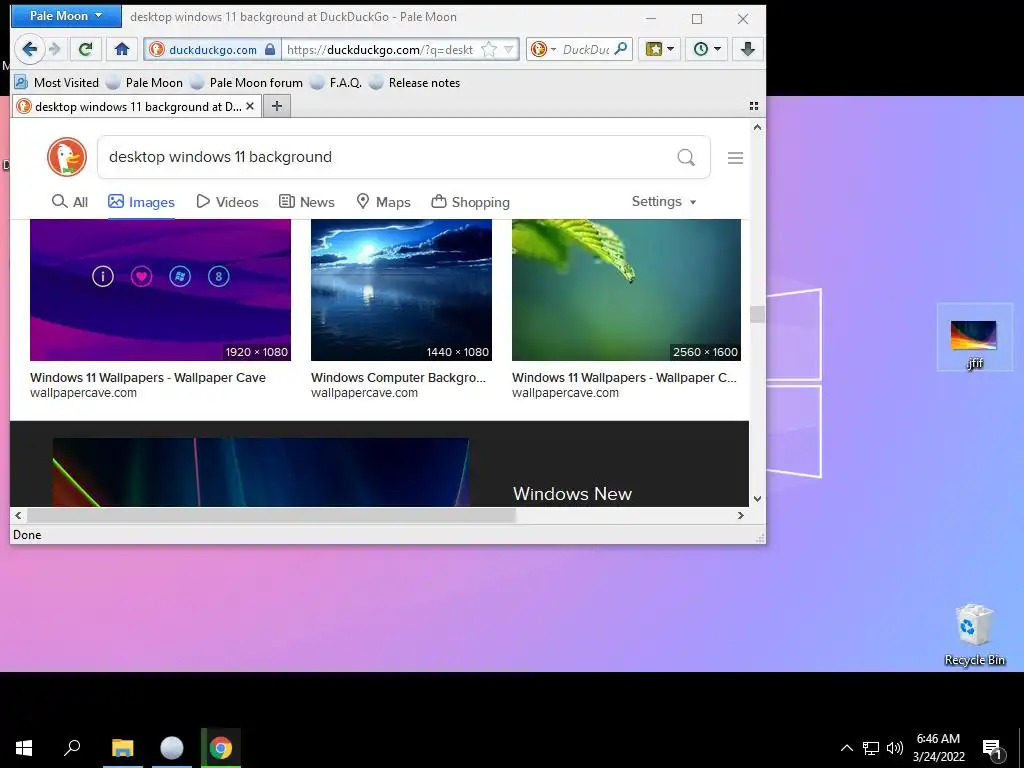The image size is (1024, 768).
Task: Show all tabs grid icon
Action: [754, 106]
